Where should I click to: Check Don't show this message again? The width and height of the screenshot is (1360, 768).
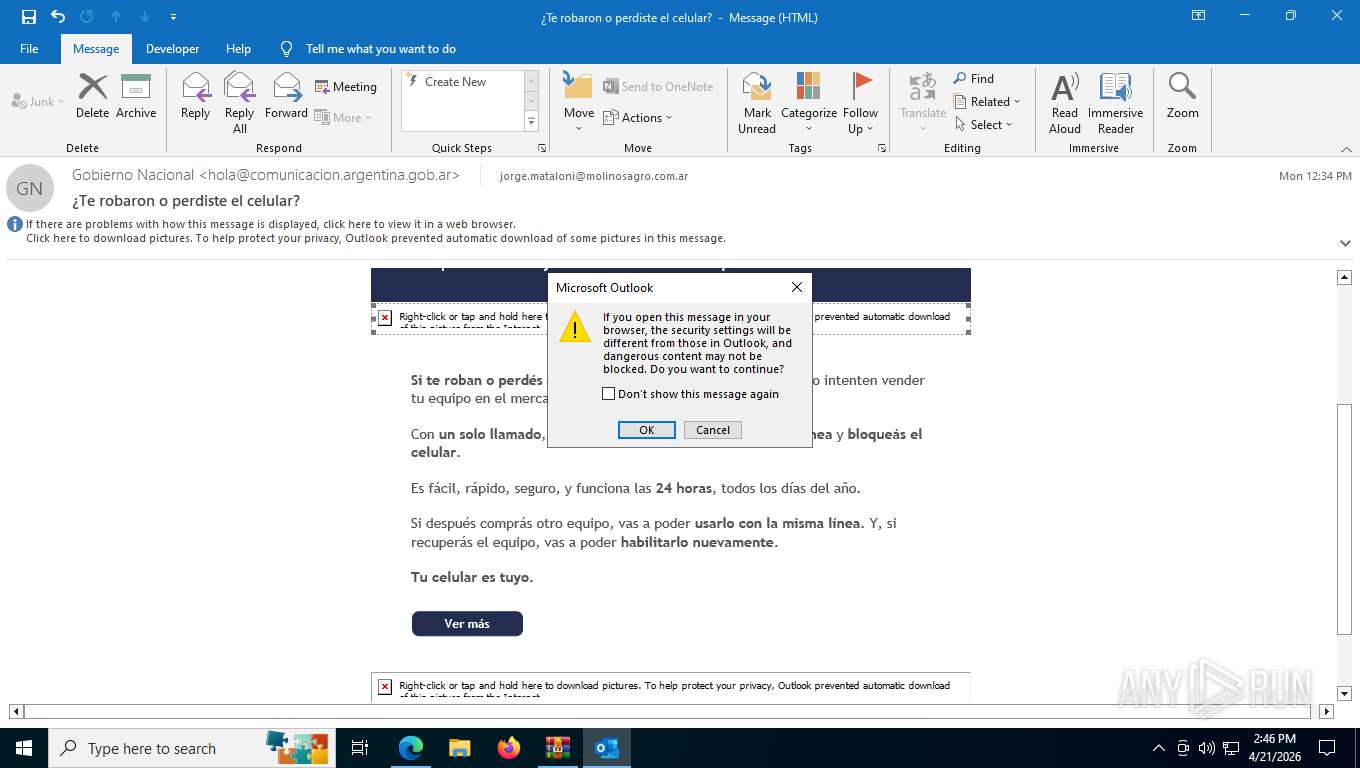click(x=608, y=394)
